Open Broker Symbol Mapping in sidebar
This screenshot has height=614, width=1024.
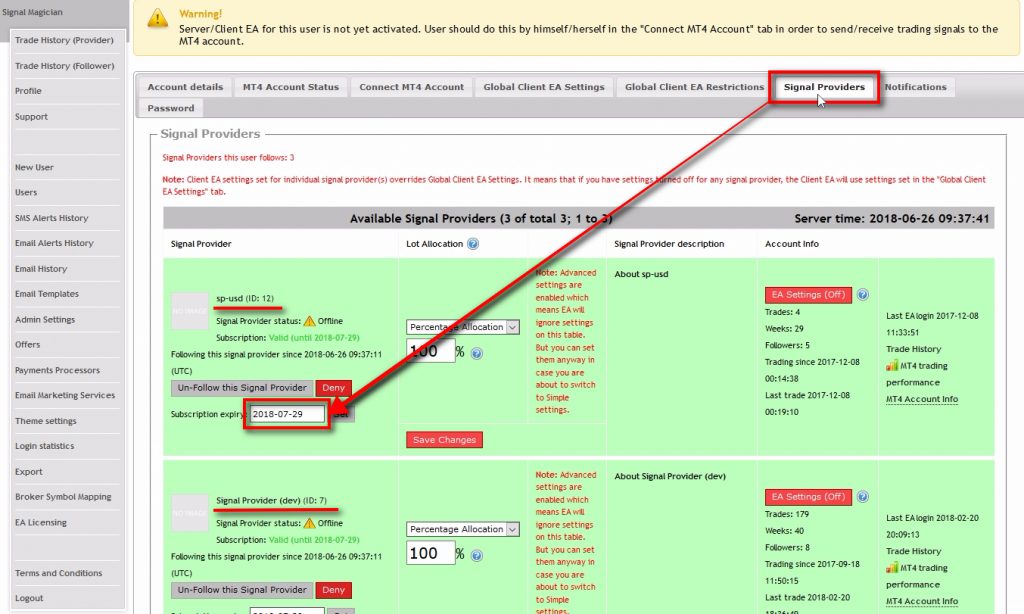63,497
